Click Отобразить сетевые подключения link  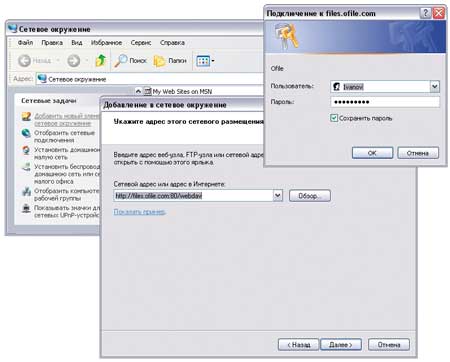click(x=64, y=136)
